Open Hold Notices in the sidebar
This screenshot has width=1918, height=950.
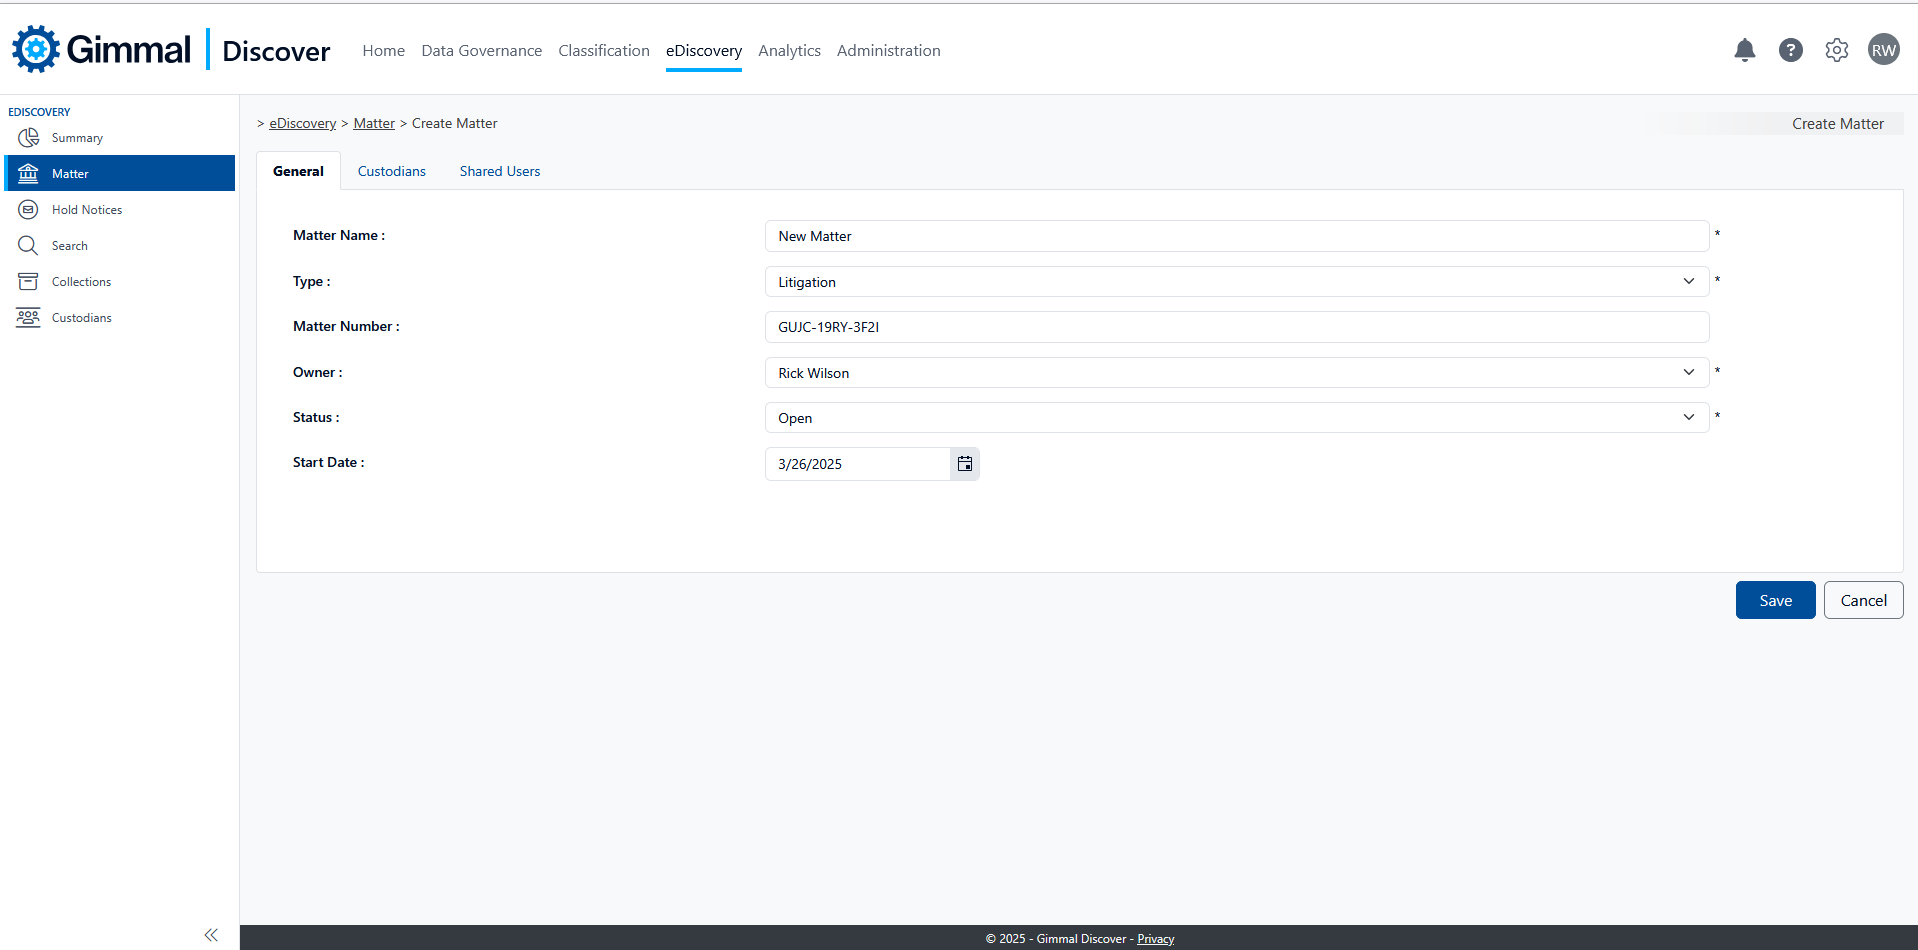87,210
